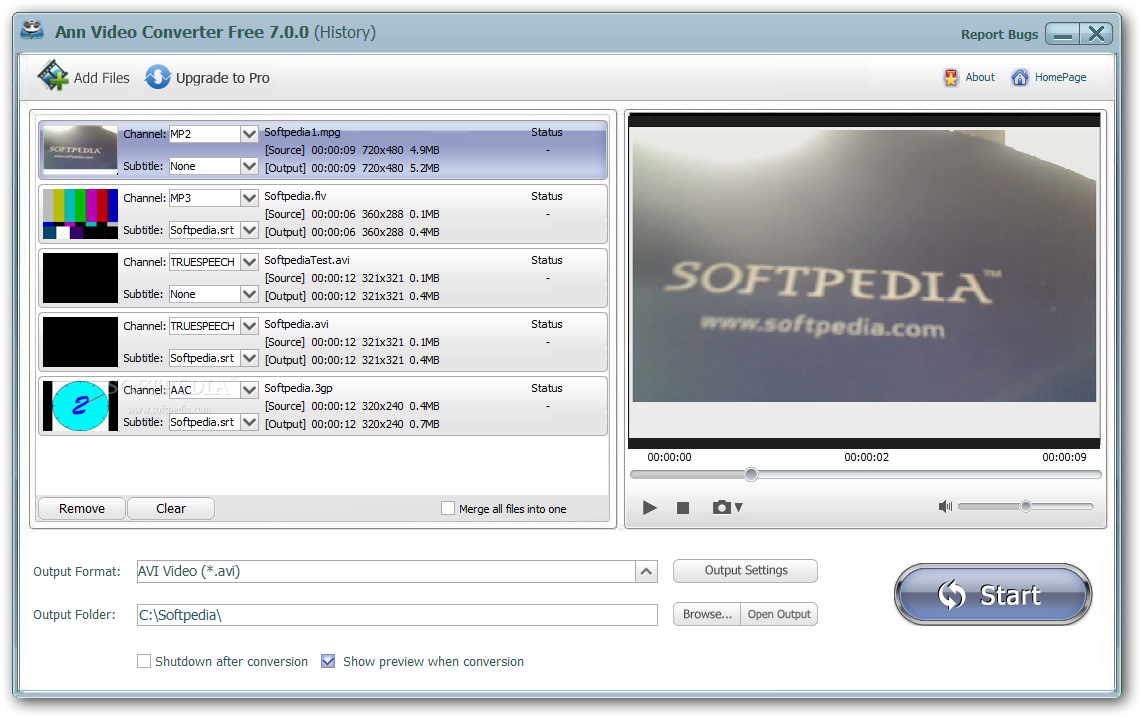Click Add Files label in toolbar
Viewport: 1142px width, 718px height.
point(101,78)
